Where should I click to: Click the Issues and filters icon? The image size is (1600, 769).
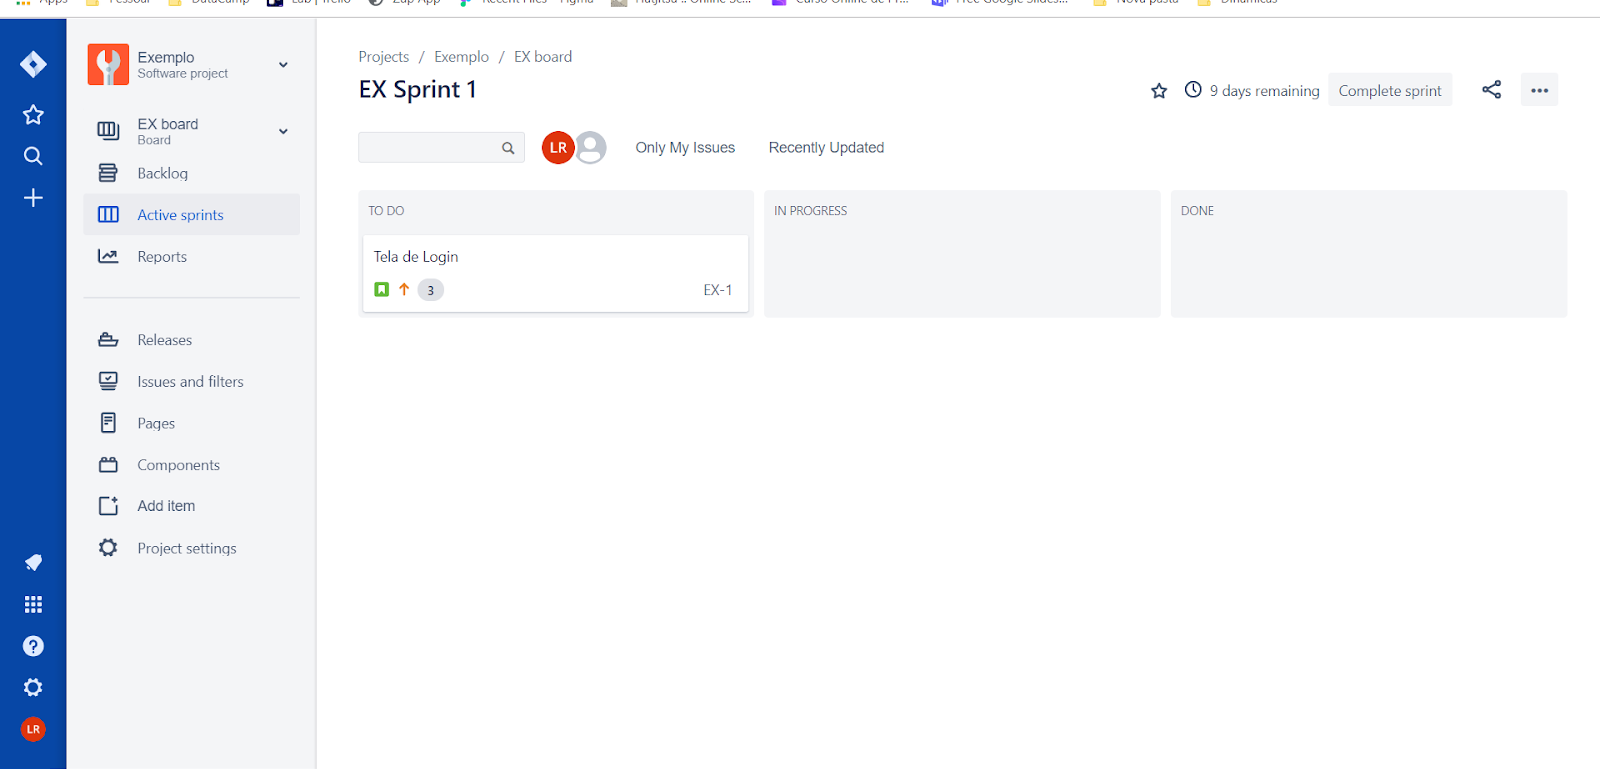(x=108, y=382)
